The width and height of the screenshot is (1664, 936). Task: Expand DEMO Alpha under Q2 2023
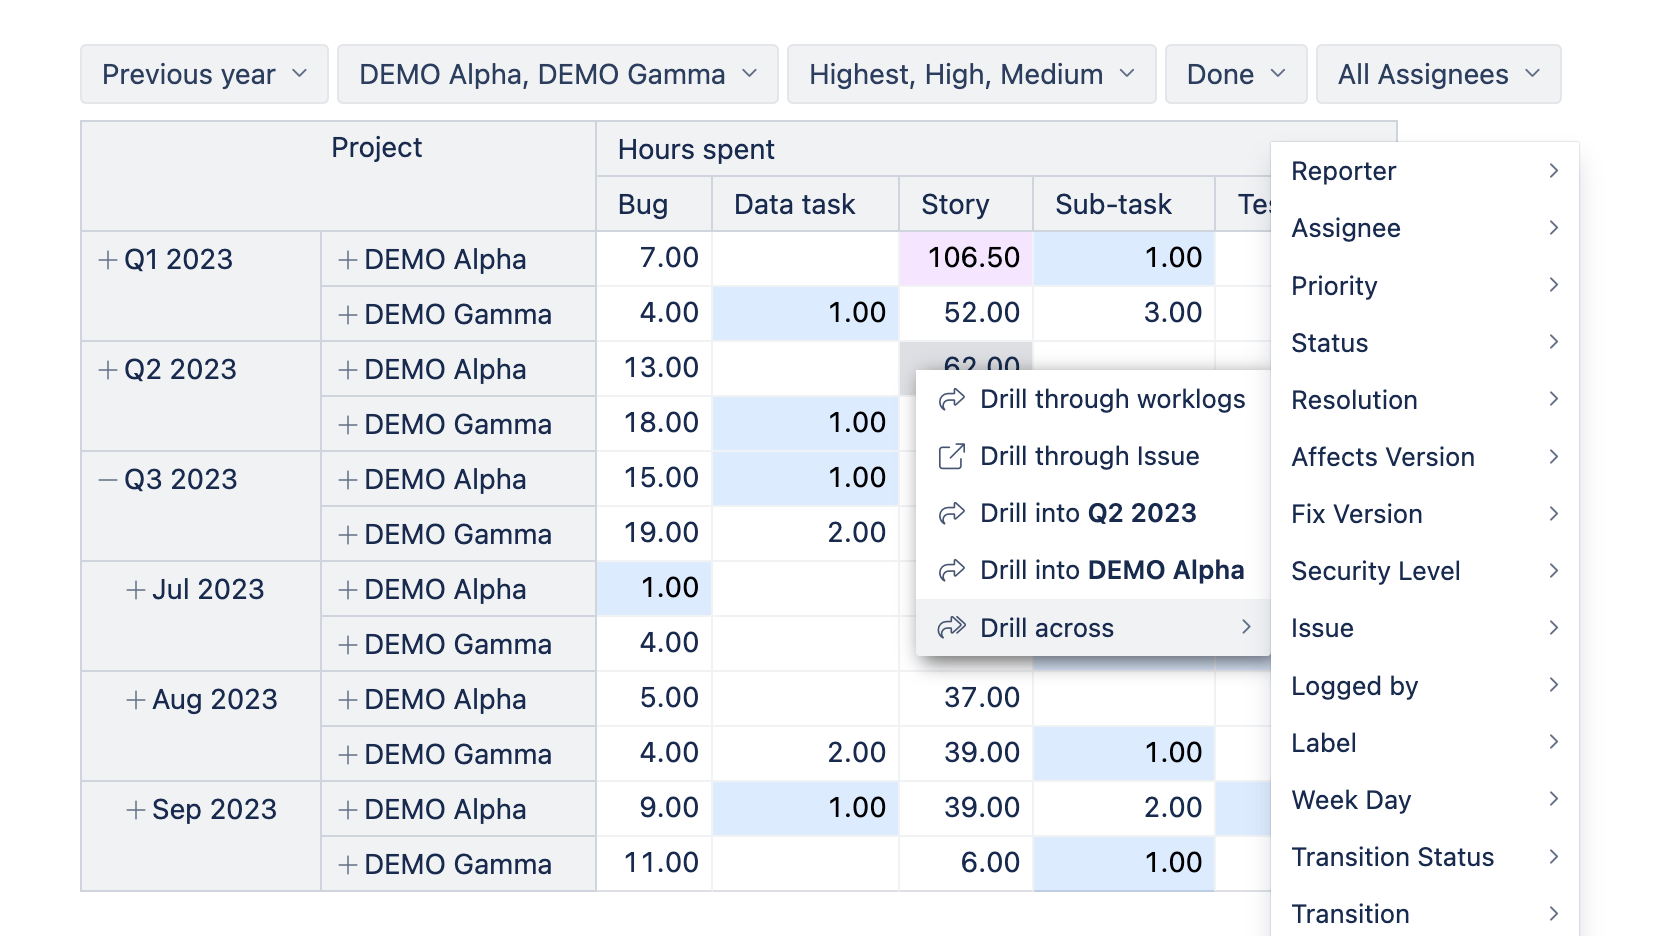pyautogui.click(x=348, y=370)
